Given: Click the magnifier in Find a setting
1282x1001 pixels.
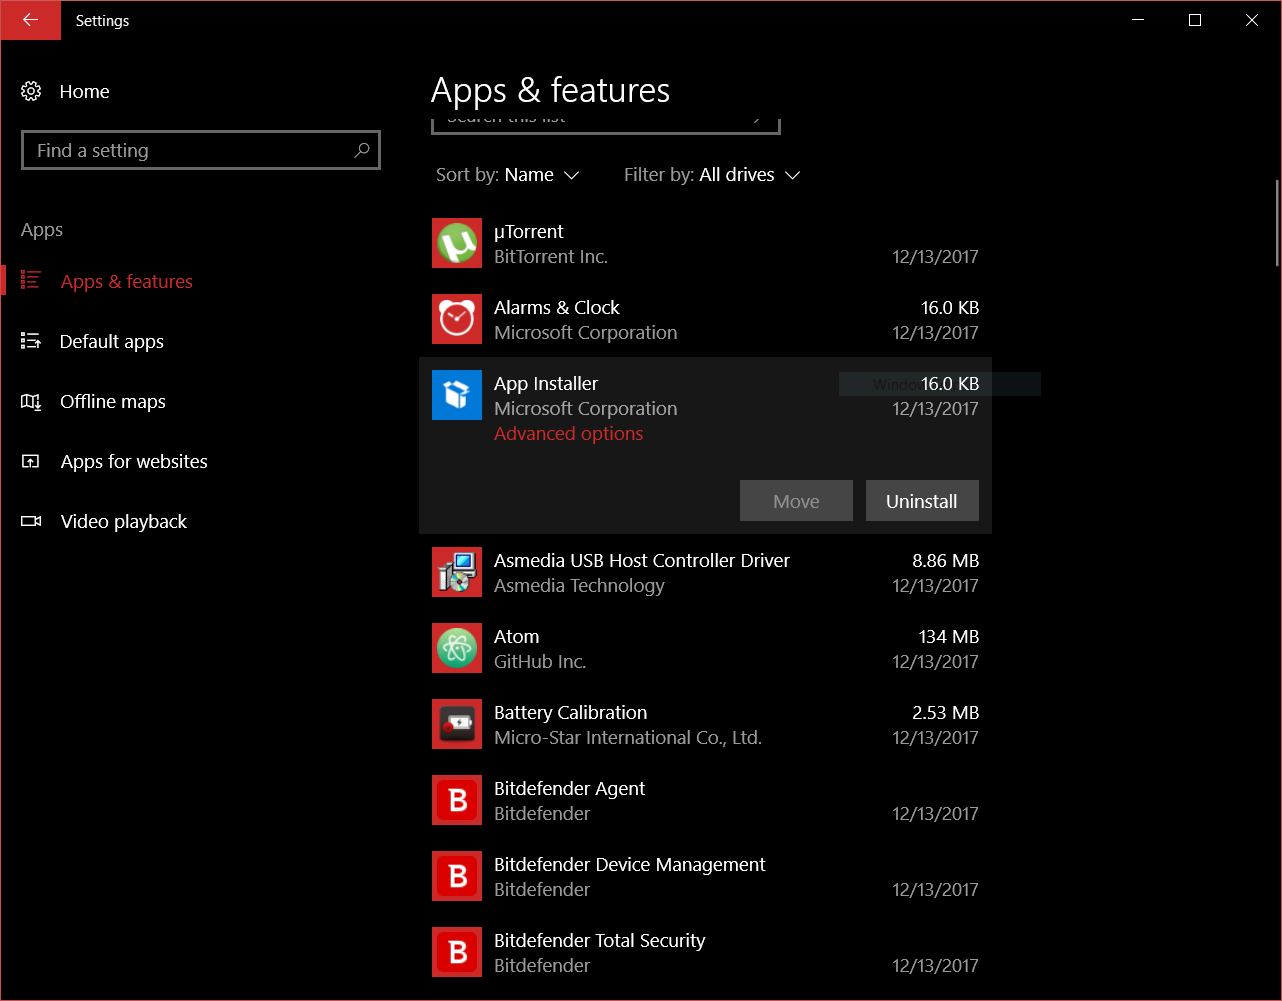Looking at the screenshot, I should pos(362,150).
